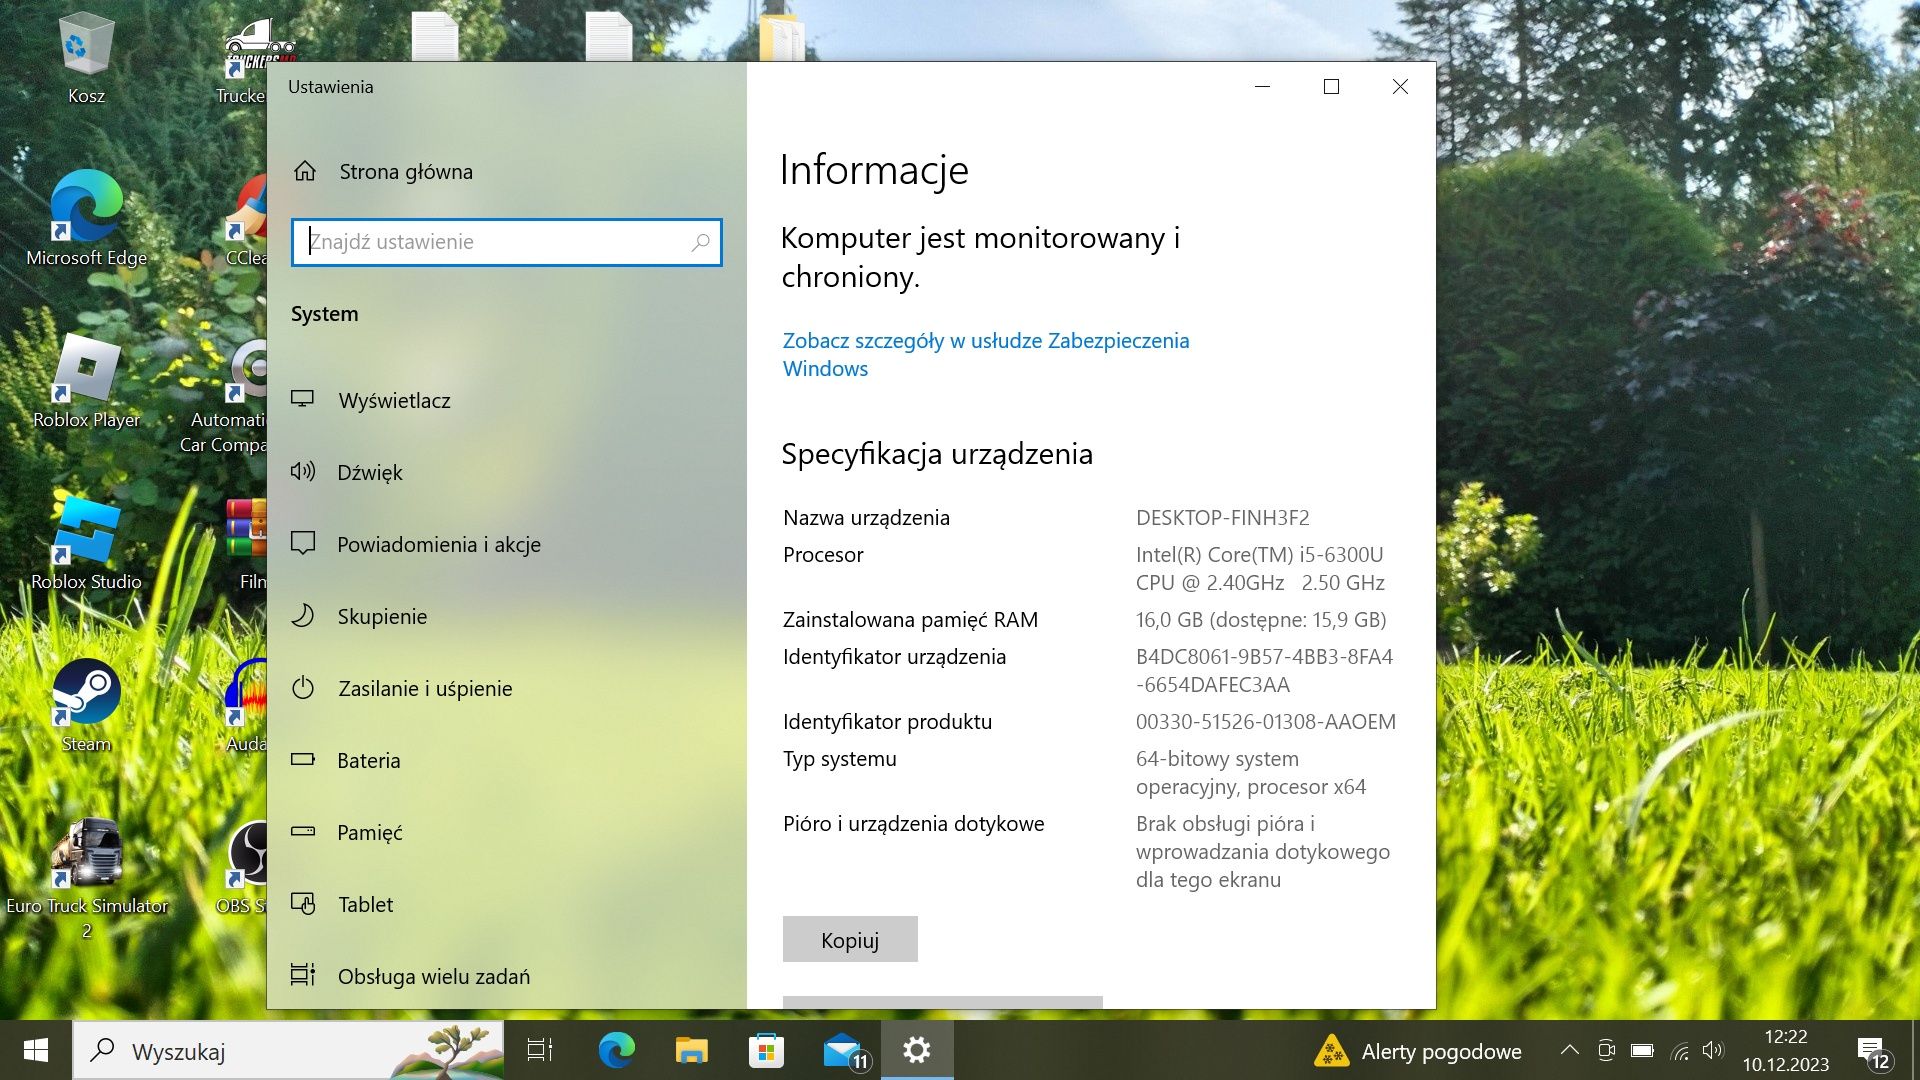This screenshot has width=1920, height=1080.
Task: Open the Action Center notifications icon
Action: click(1873, 1051)
